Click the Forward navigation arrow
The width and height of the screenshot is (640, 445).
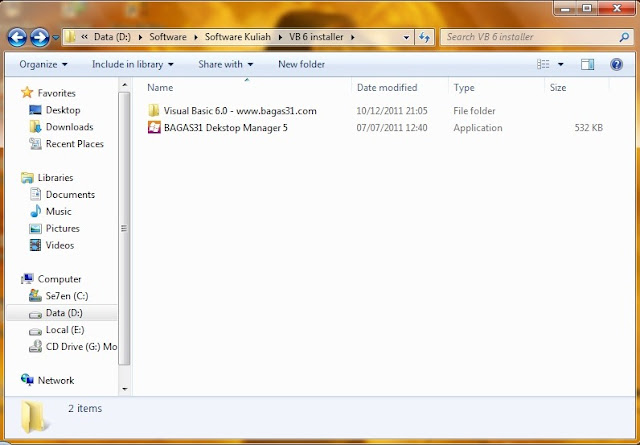(40, 38)
